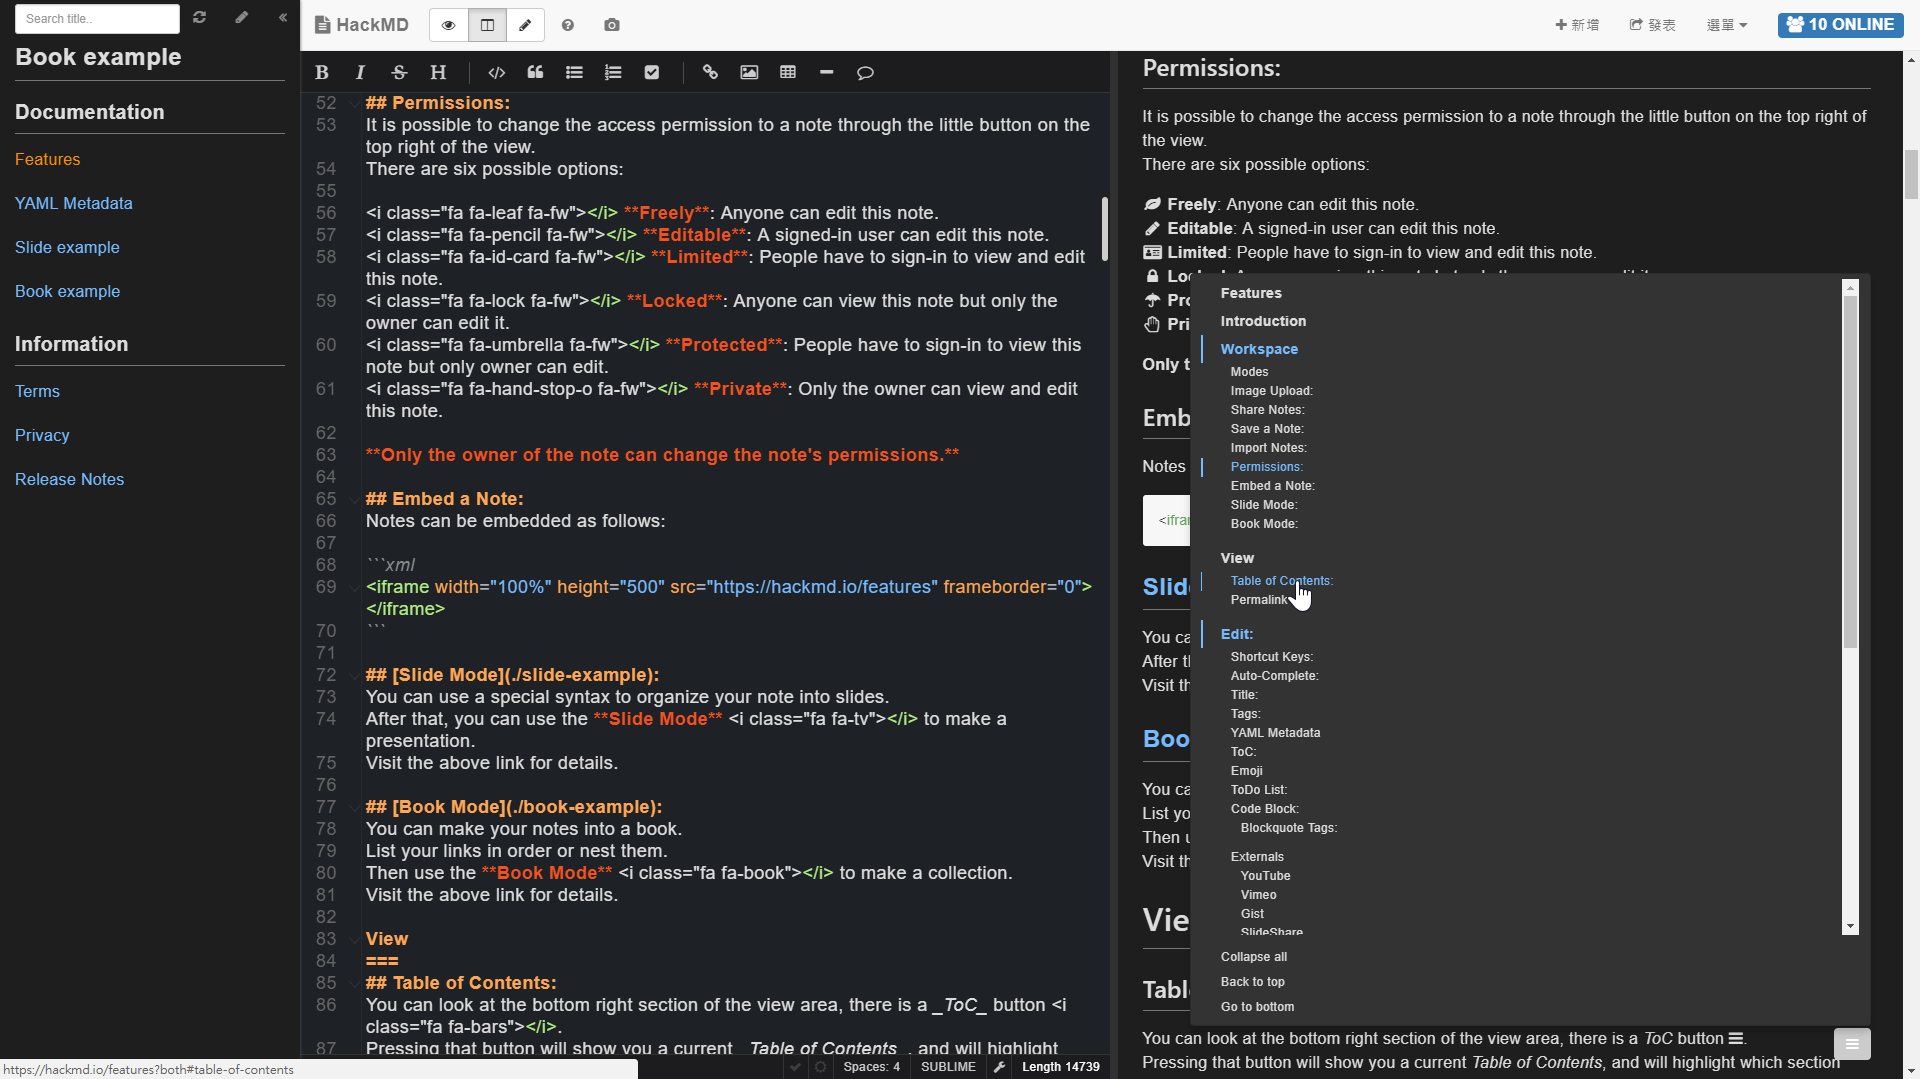
Task: Fold Book Mode heading at line 77
Action: coord(354,808)
